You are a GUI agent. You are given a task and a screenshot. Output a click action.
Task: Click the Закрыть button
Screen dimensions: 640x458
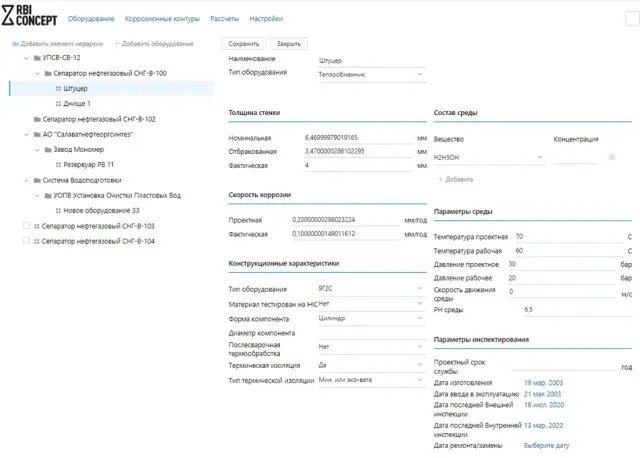(x=289, y=44)
